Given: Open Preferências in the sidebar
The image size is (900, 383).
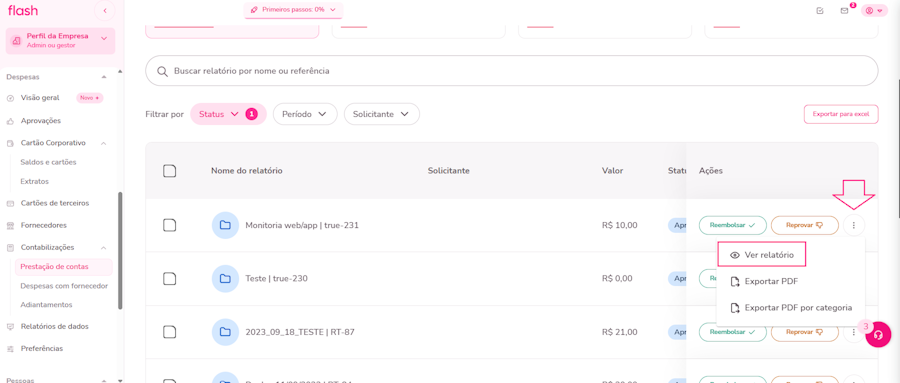Looking at the screenshot, I should click(x=42, y=349).
